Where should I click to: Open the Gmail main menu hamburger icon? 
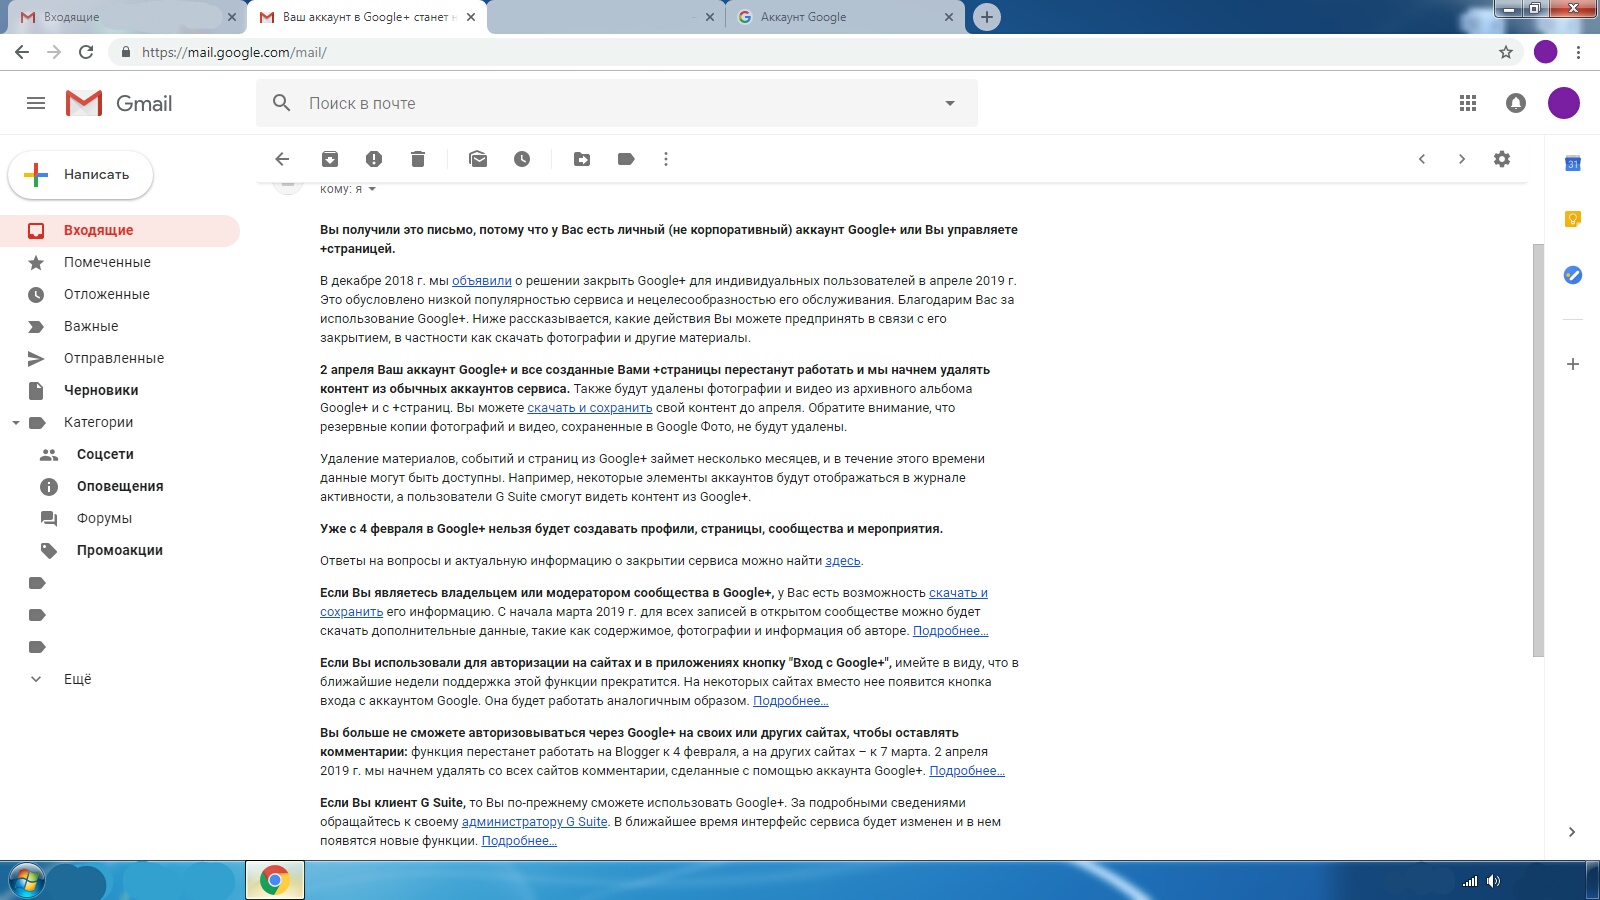click(36, 103)
